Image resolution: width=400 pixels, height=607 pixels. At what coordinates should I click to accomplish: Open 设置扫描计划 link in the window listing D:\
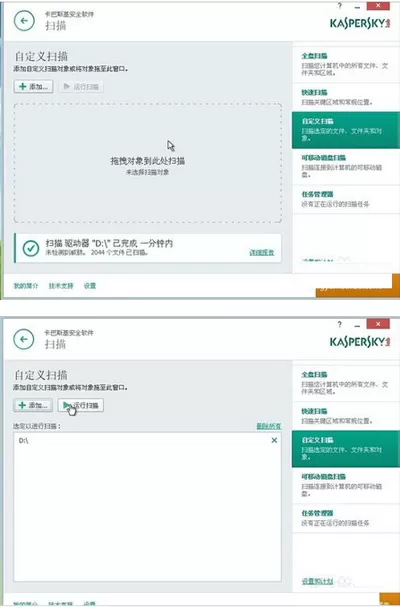click(318, 581)
